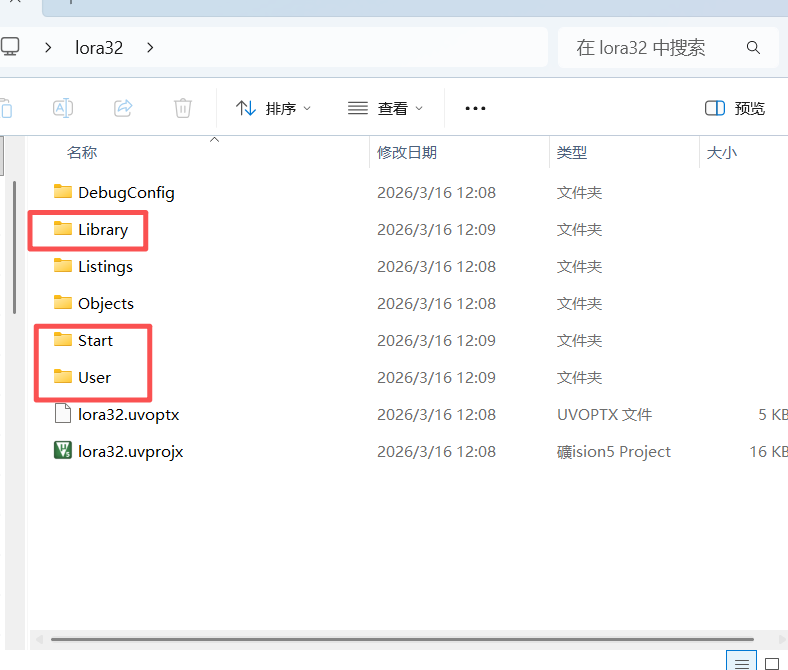Open the 查看 view dropdown

click(x=385, y=108)
